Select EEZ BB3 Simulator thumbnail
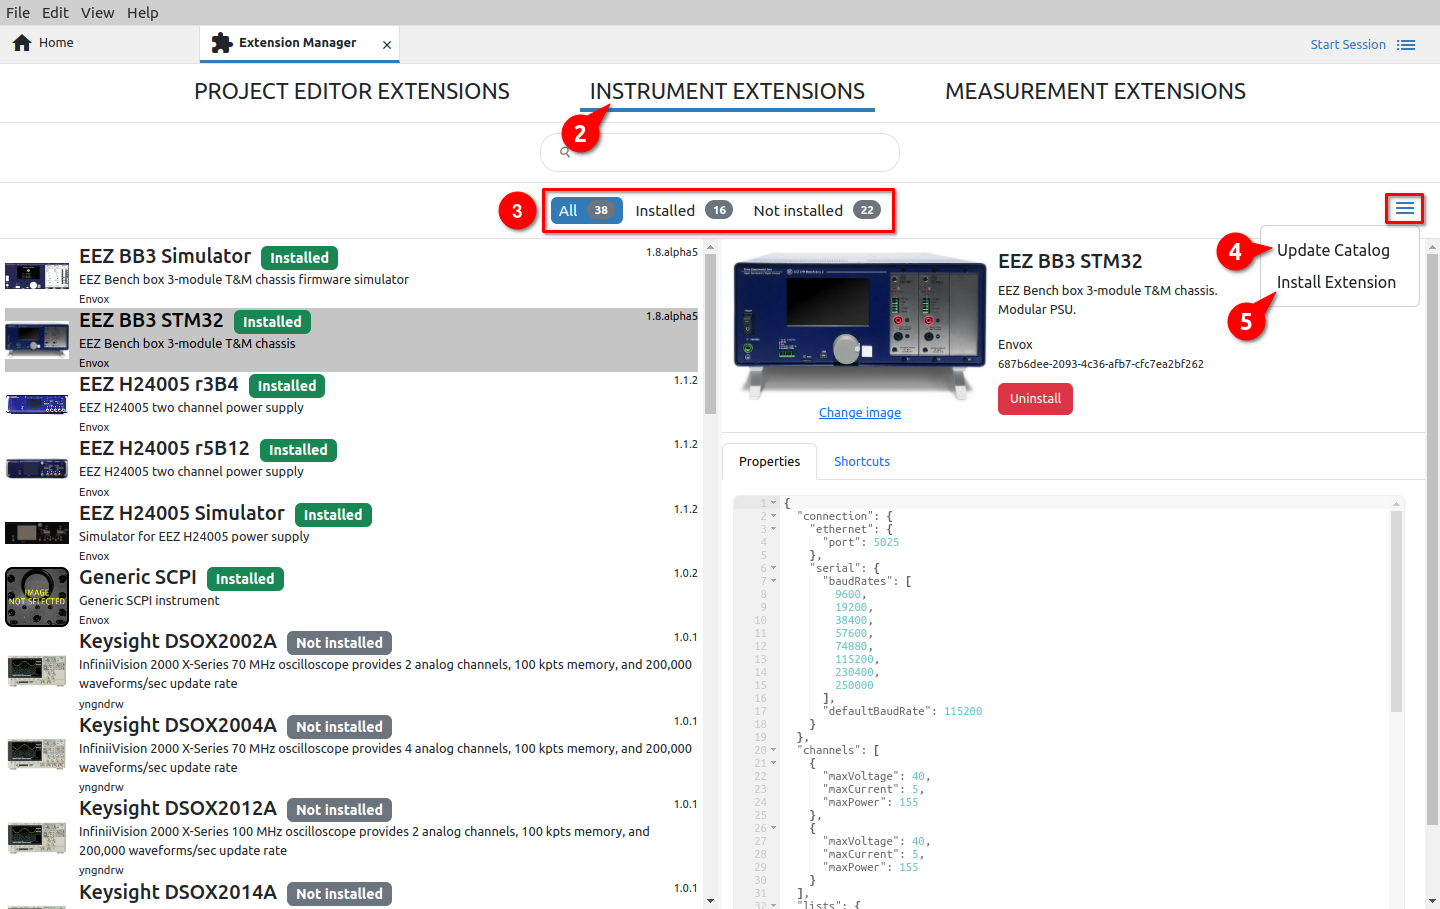1440x909 pixels. click(37, 275)
